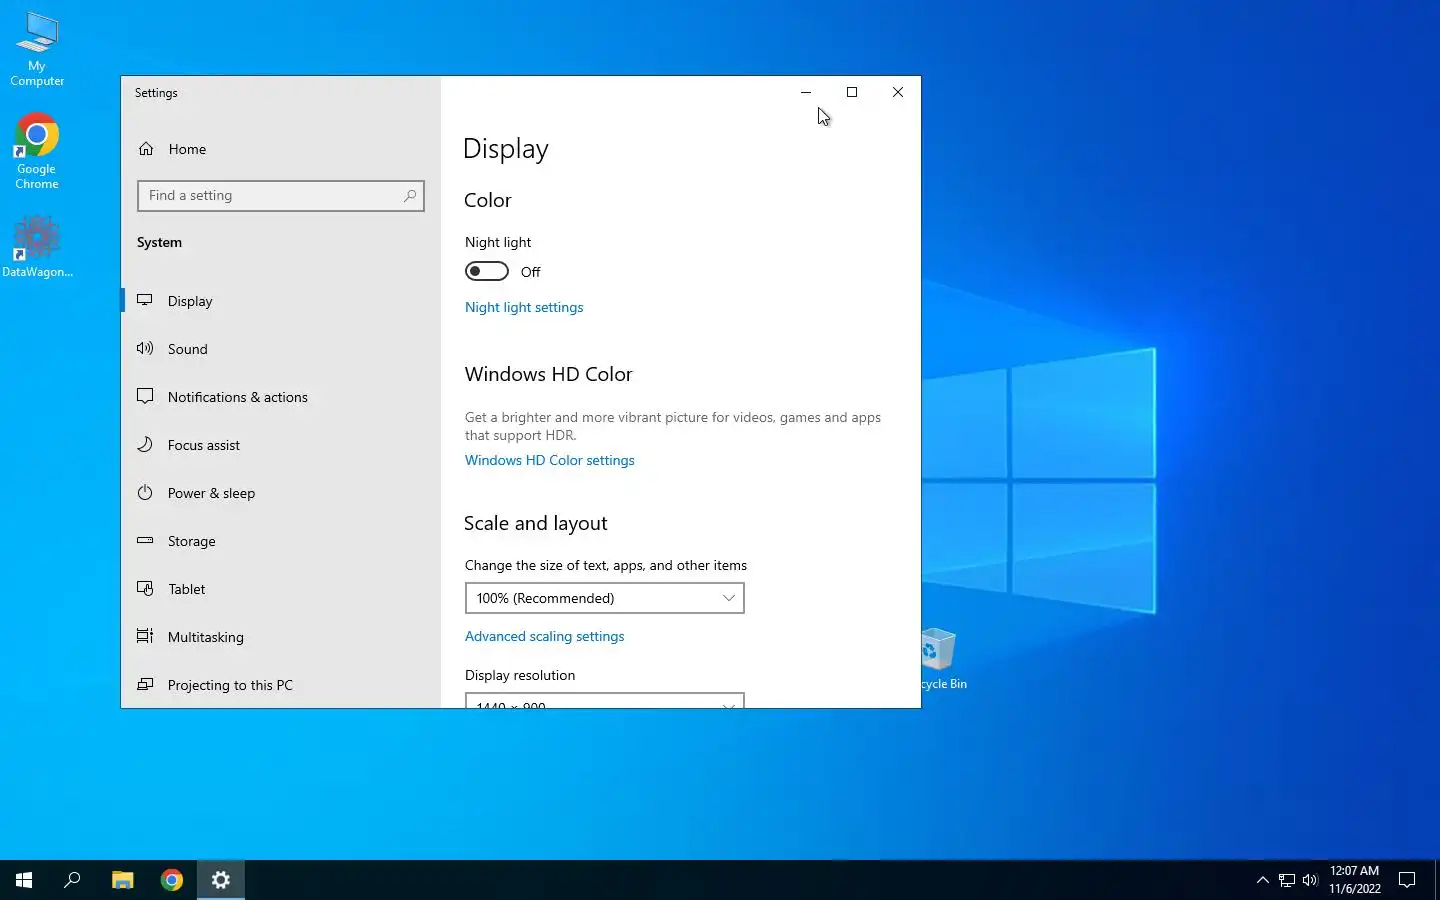Select the DataWagon desktop shortcut
1440x900 pixels.
click(x=37, y=246)
